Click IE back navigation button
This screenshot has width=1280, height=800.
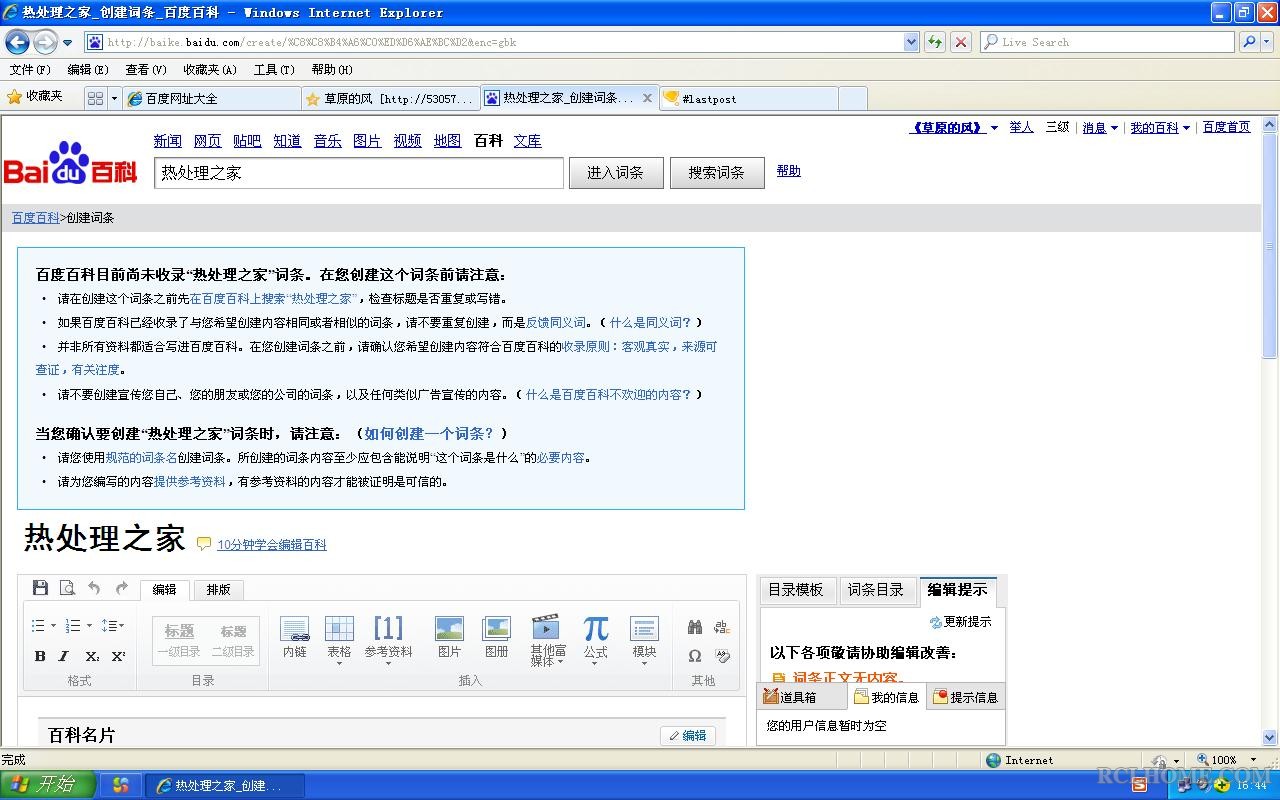pyautogui.click(x=17, y=42)
